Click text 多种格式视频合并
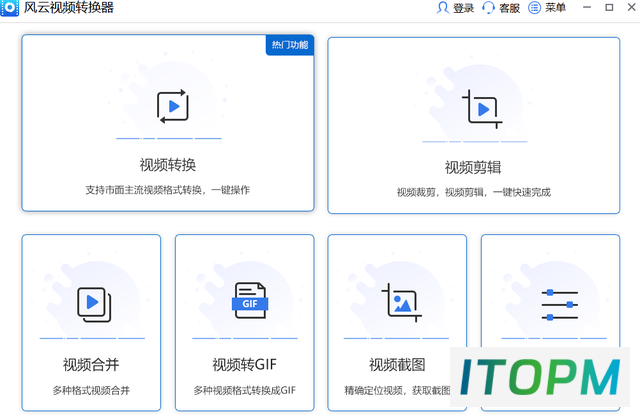The image size is (640, 417). coord(91,390)
